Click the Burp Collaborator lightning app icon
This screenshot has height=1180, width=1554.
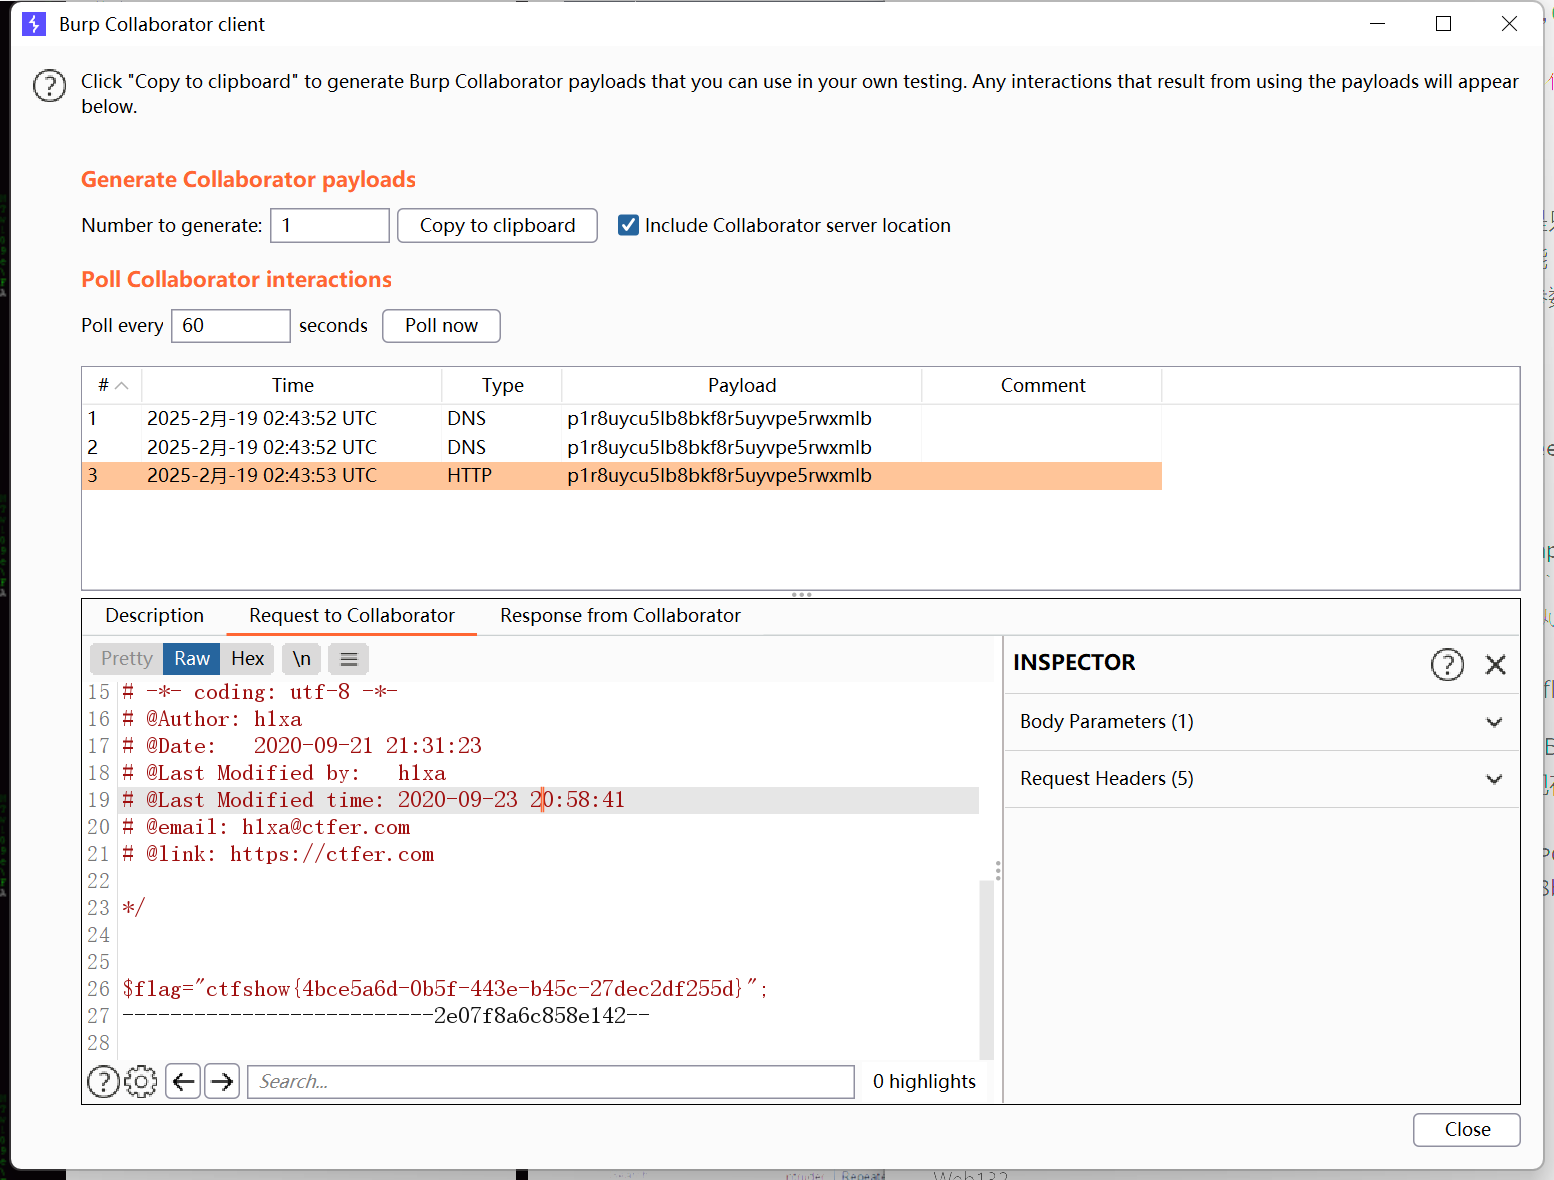point(34,24)
